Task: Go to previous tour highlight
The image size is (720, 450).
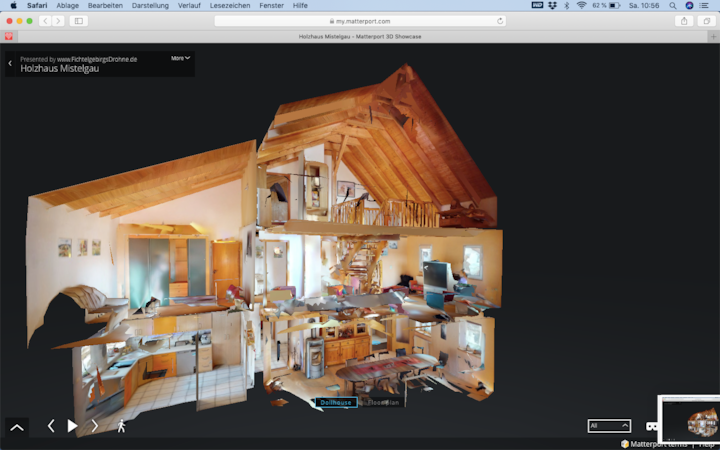Action: tap(51, 426)
